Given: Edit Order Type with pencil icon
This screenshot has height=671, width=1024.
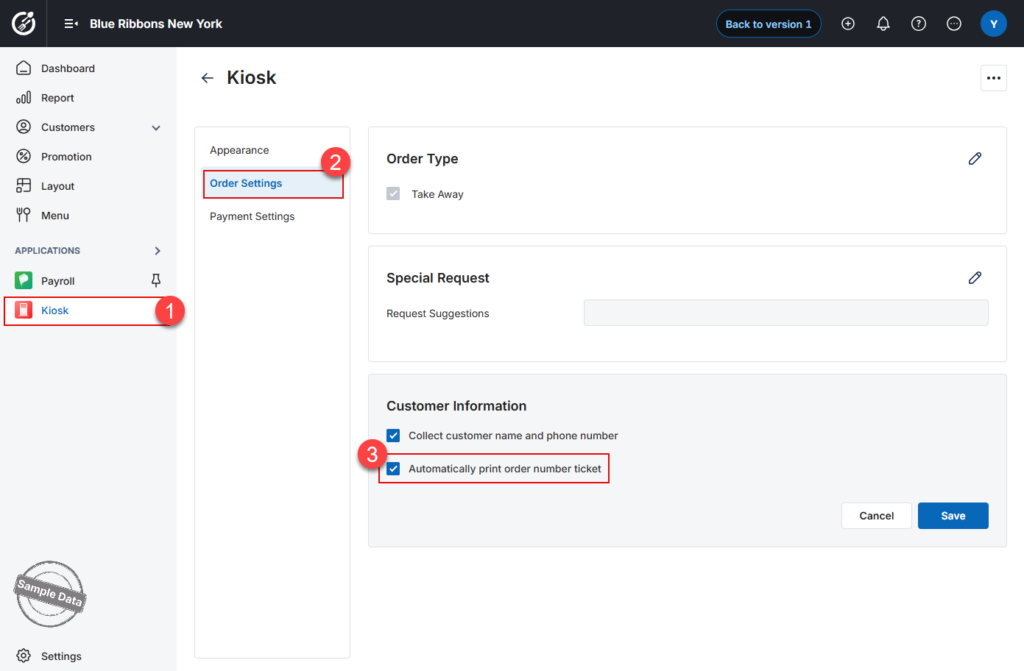Looking at the screenshot, I should tap(974, 159).
